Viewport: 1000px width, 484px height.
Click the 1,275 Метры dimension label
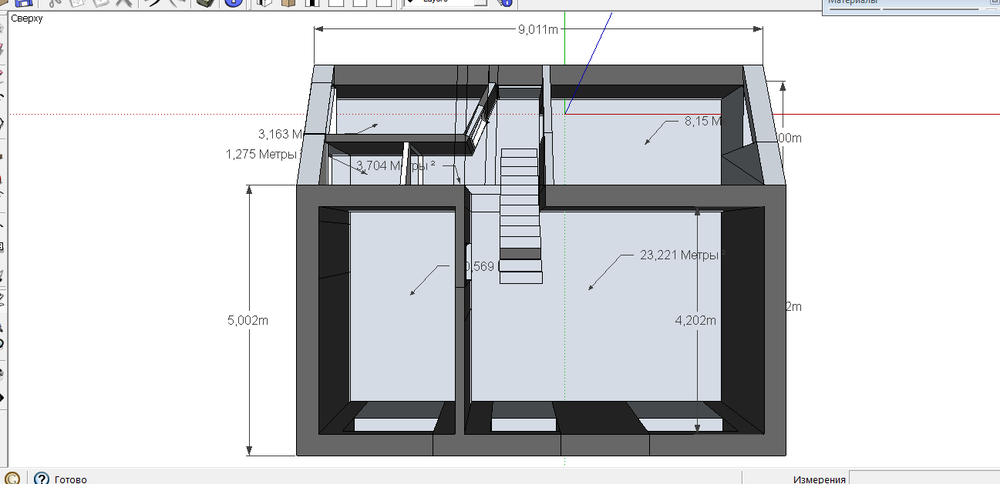264,154
